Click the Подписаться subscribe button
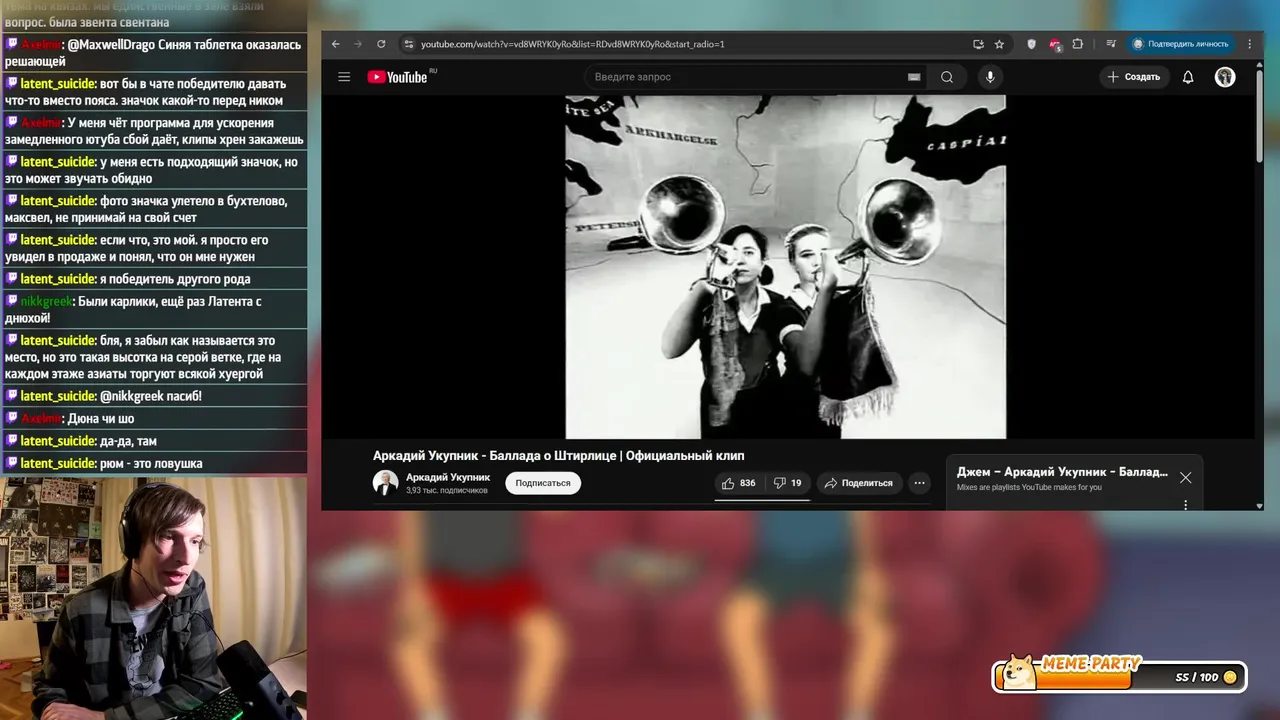The image size is (1280, 720). tap(543, 483)
